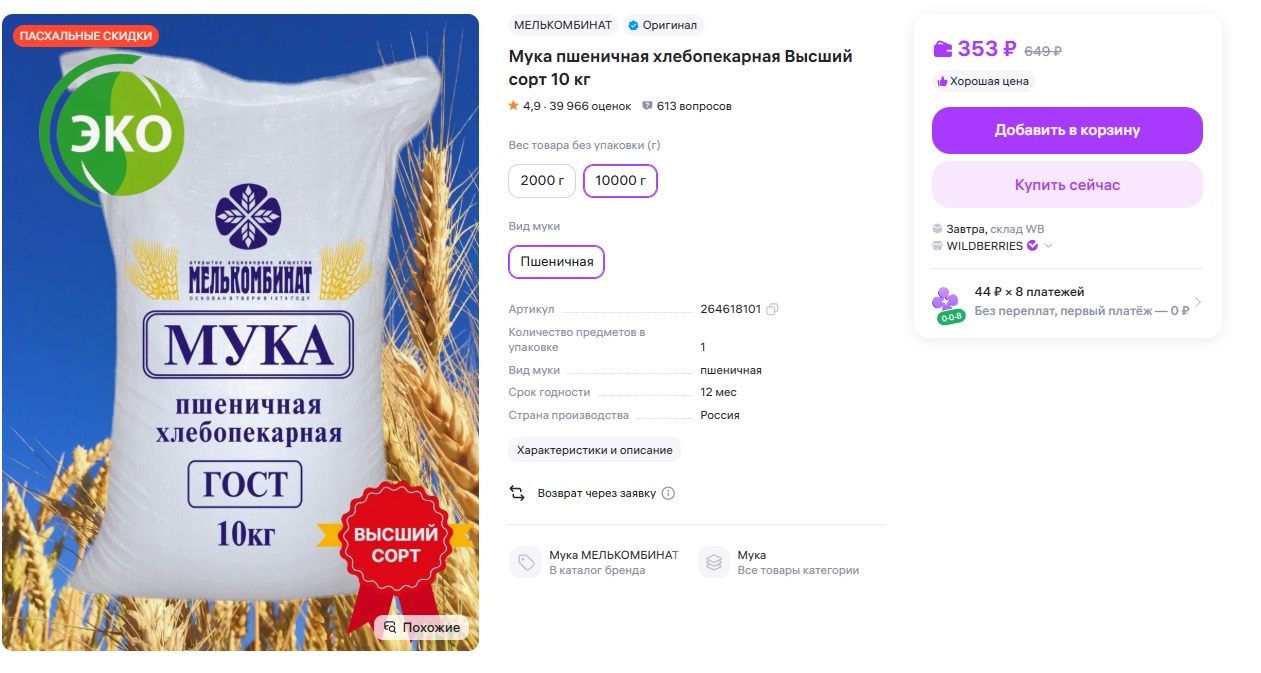Viewport: 1261px width, 673px height.
Task: Expand the WILDBERRIES seller dropdown
Action: (1049, 246)
